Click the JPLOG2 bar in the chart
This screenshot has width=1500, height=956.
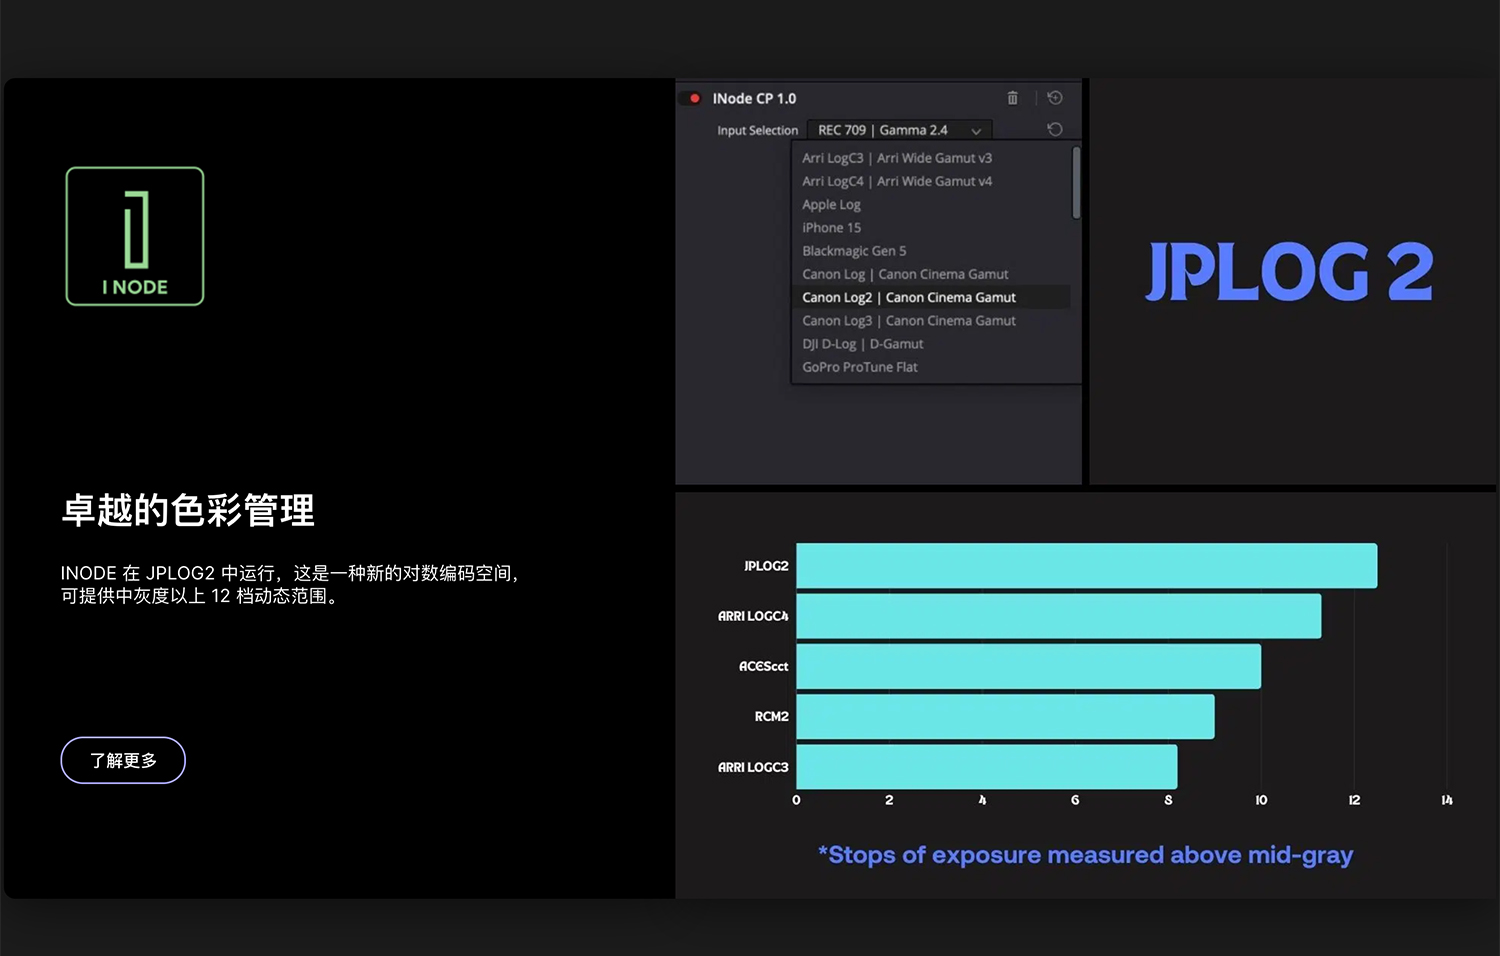1085,565
